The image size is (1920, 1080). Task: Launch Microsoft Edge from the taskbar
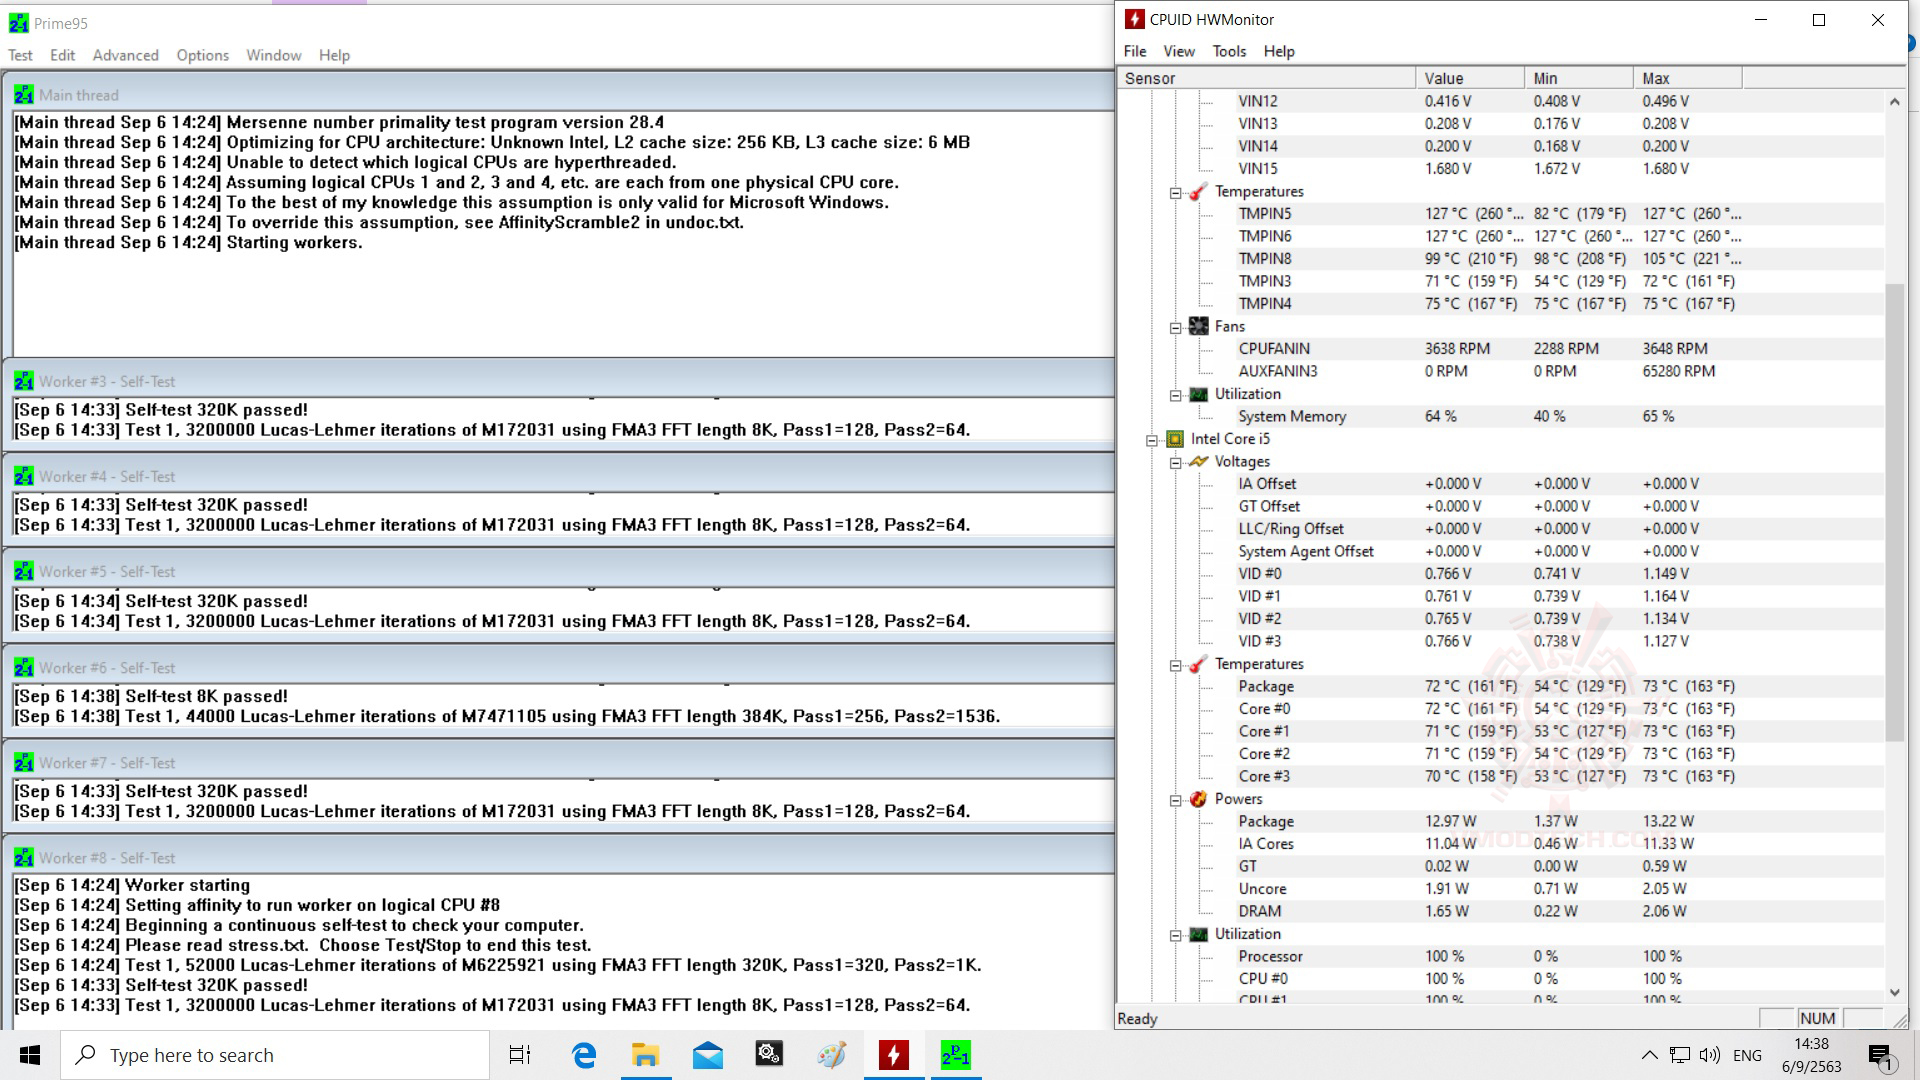(x=583, y=1055)
